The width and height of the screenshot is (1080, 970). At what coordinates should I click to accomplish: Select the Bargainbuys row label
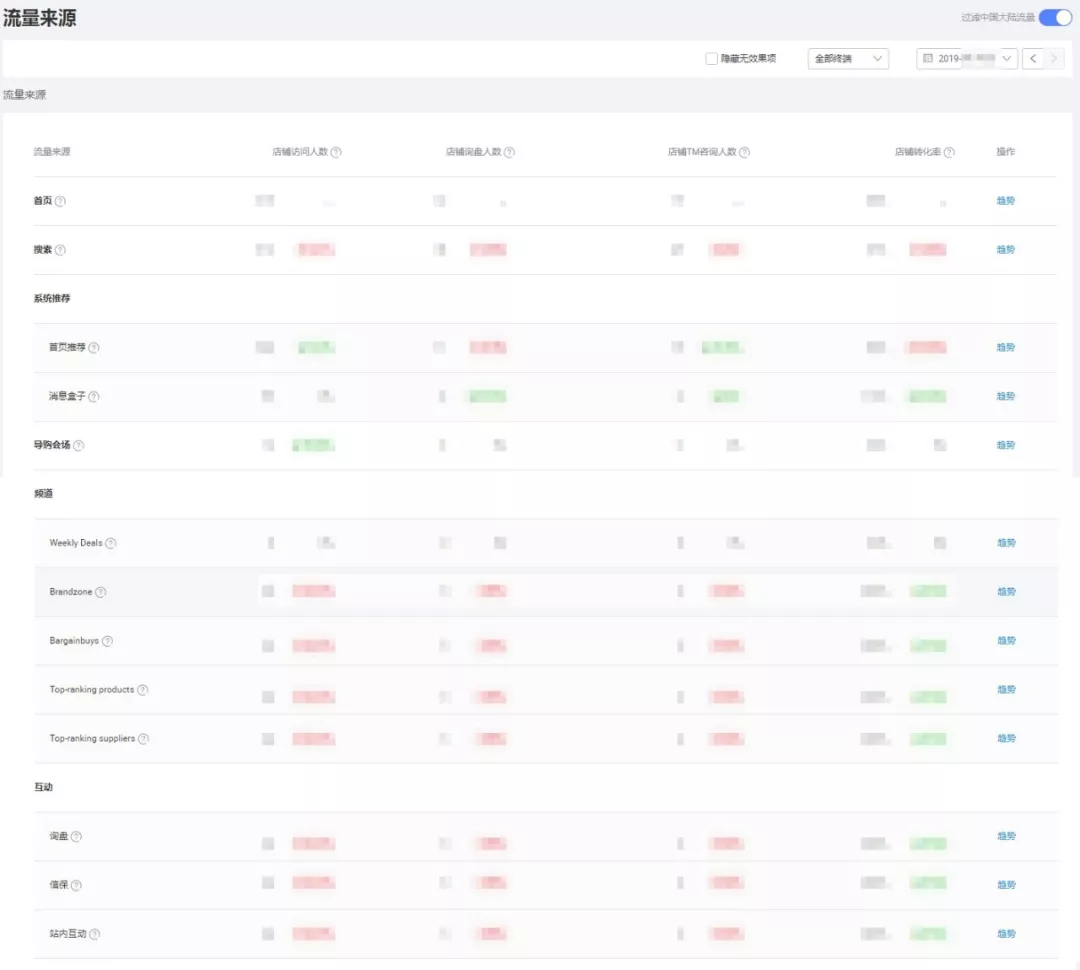(74, 641)
